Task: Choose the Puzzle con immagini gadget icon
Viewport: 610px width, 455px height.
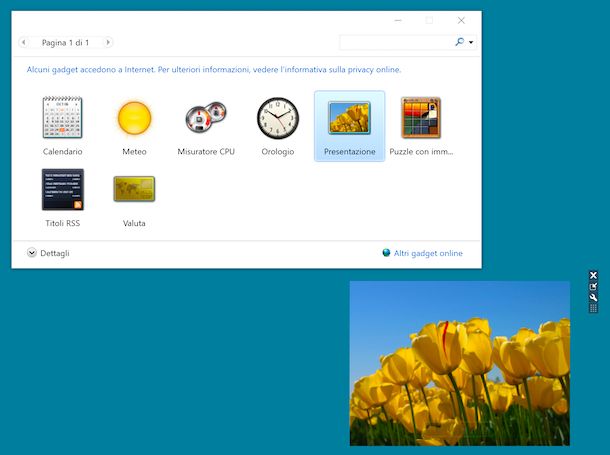Action: (x=421, y=117)
